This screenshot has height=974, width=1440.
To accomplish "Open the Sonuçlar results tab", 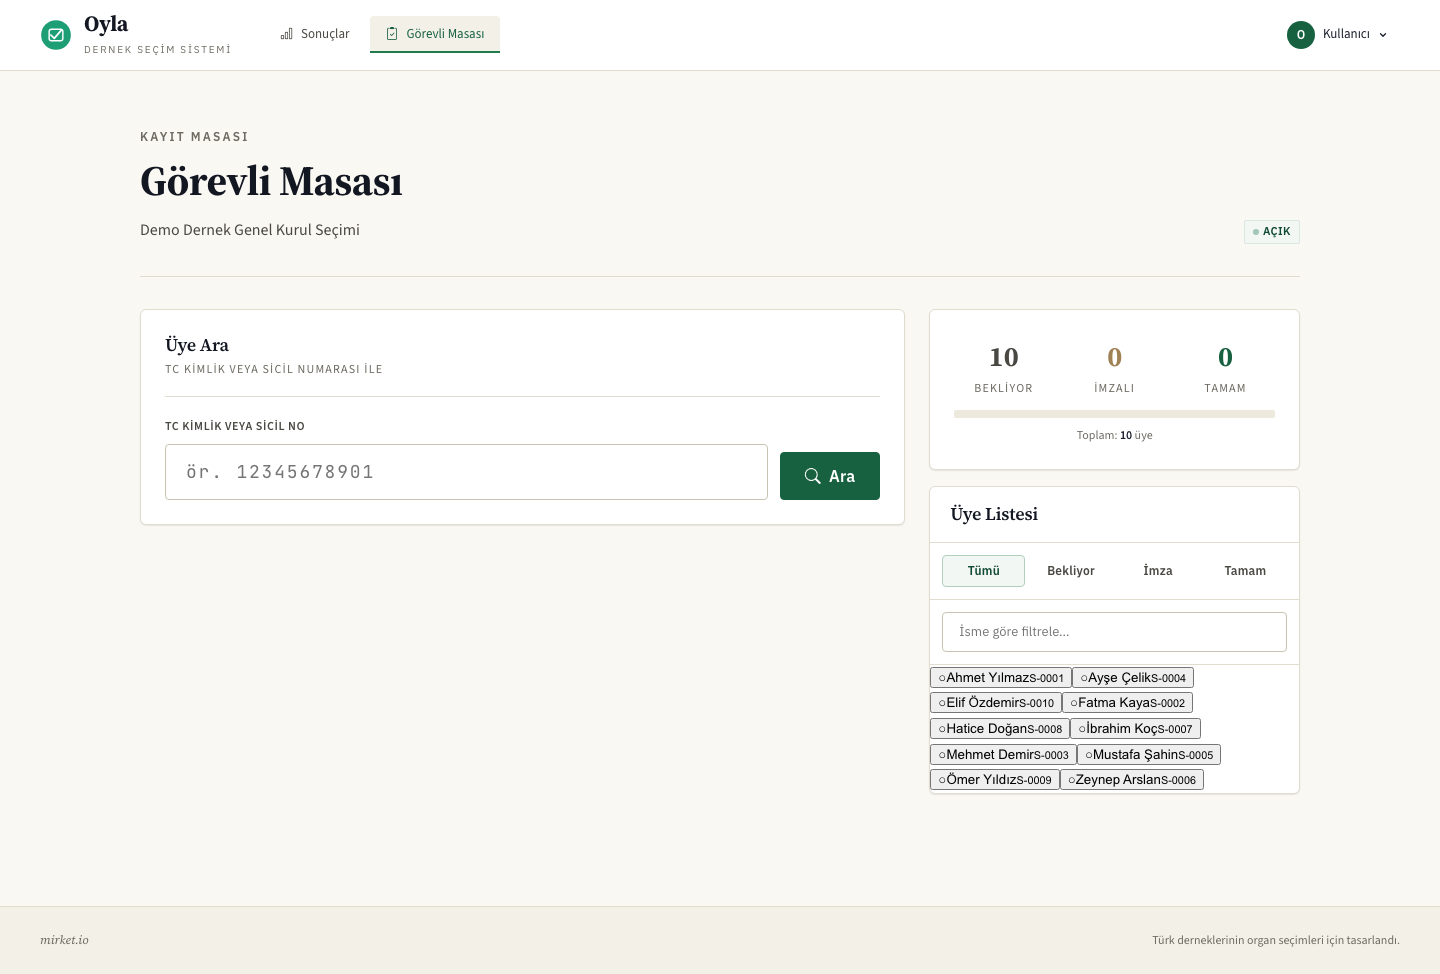I will coord(315,34).
